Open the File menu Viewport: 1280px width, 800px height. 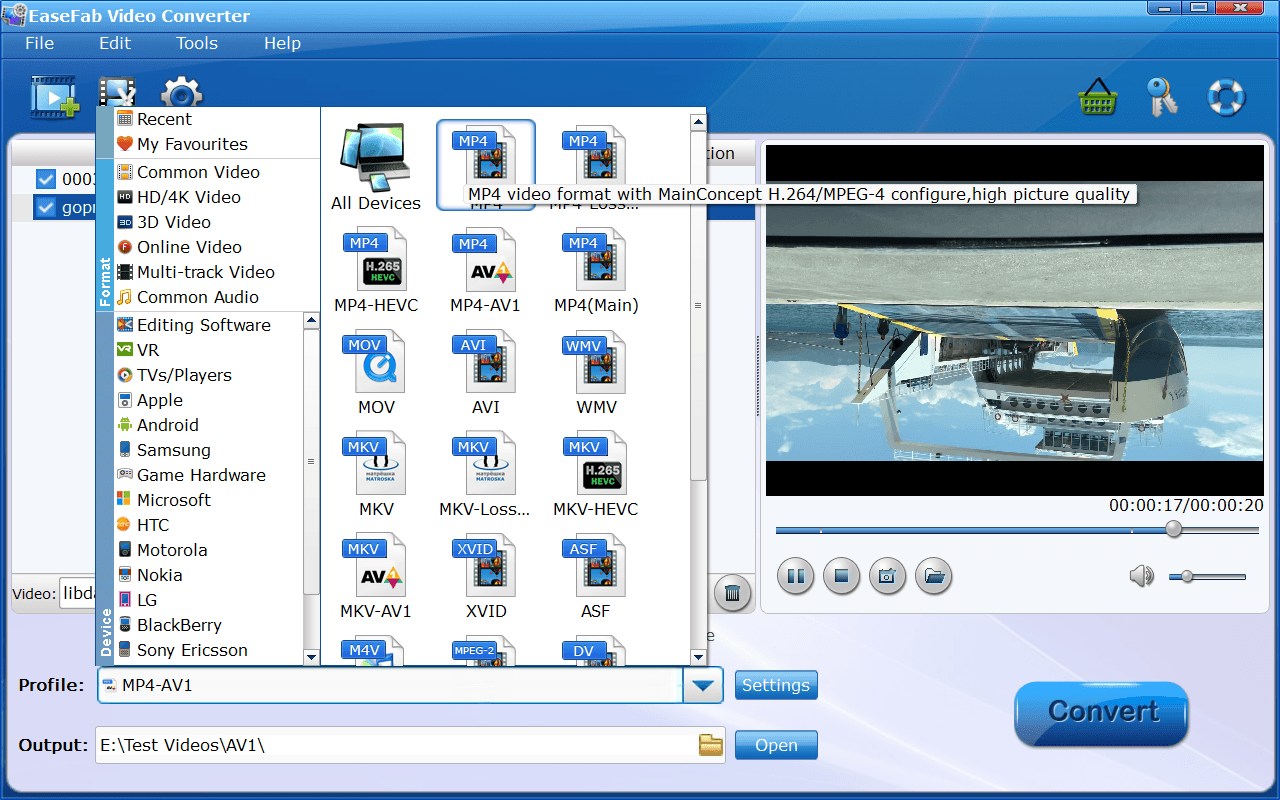click(39, 43)
